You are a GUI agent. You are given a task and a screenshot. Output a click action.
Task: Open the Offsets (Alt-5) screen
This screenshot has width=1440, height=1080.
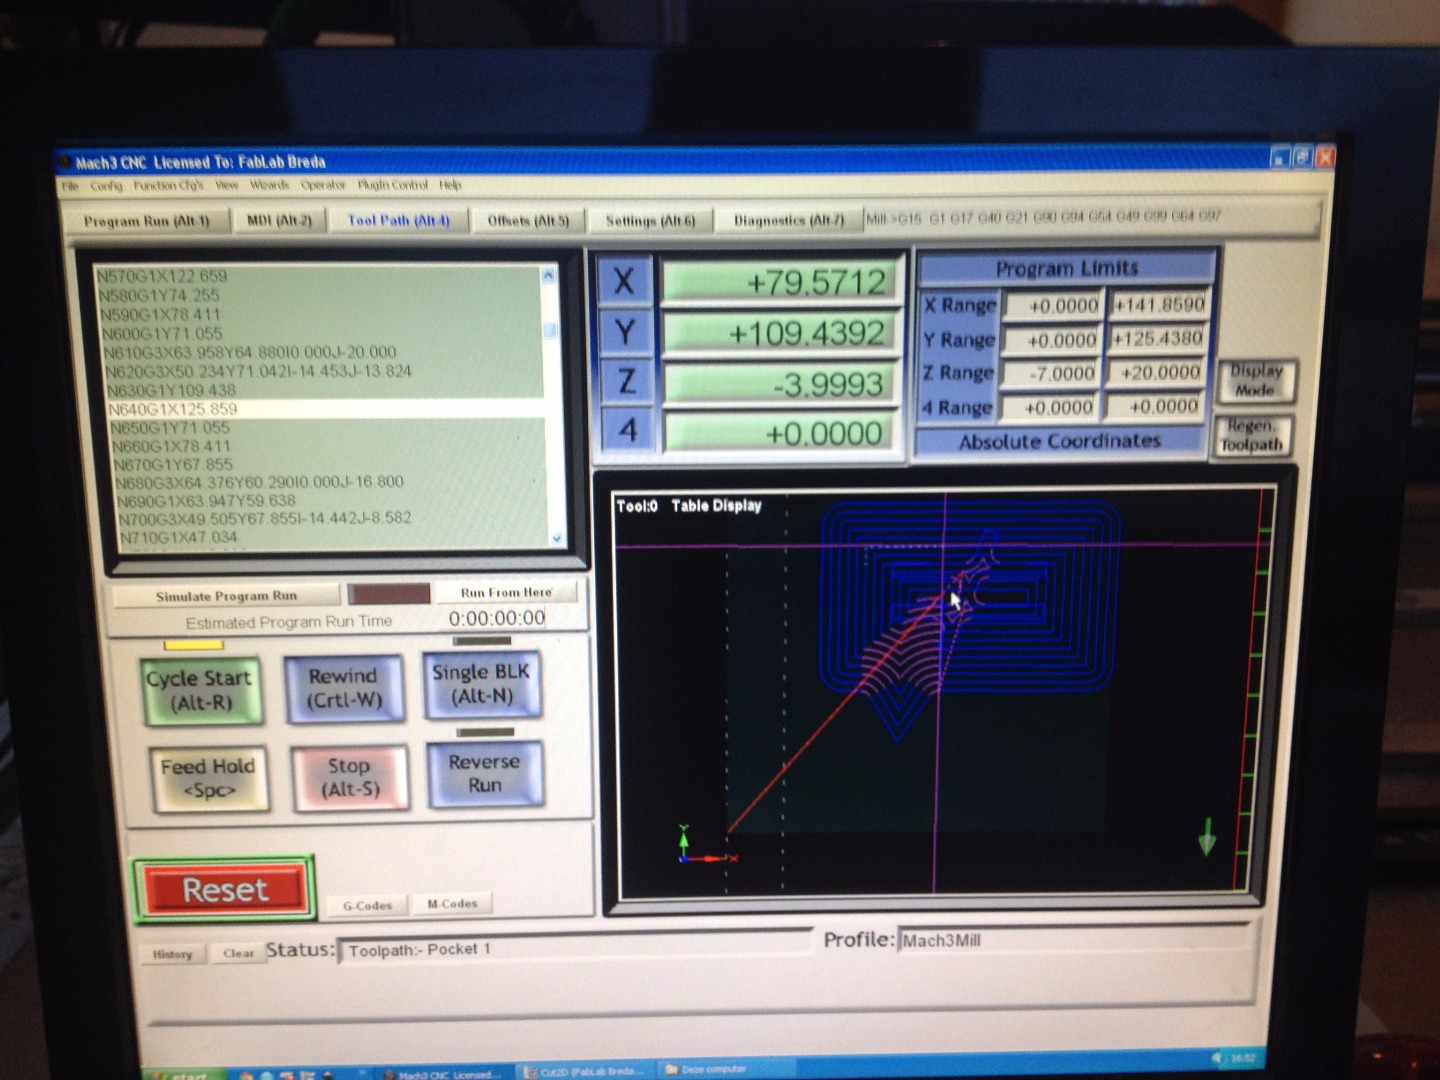[528, 220]
